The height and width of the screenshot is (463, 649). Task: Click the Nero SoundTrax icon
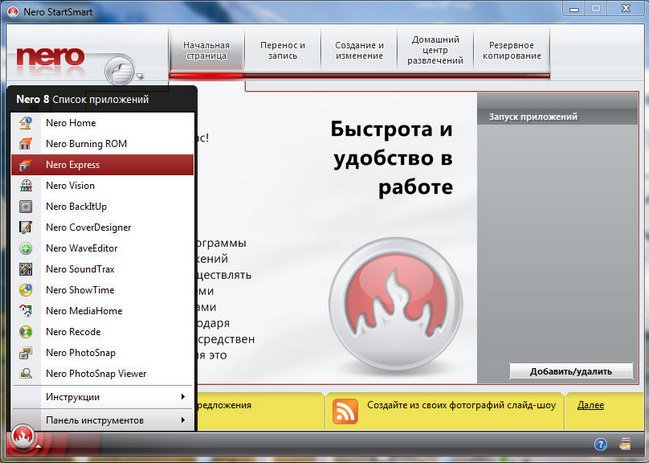point(26,269)
